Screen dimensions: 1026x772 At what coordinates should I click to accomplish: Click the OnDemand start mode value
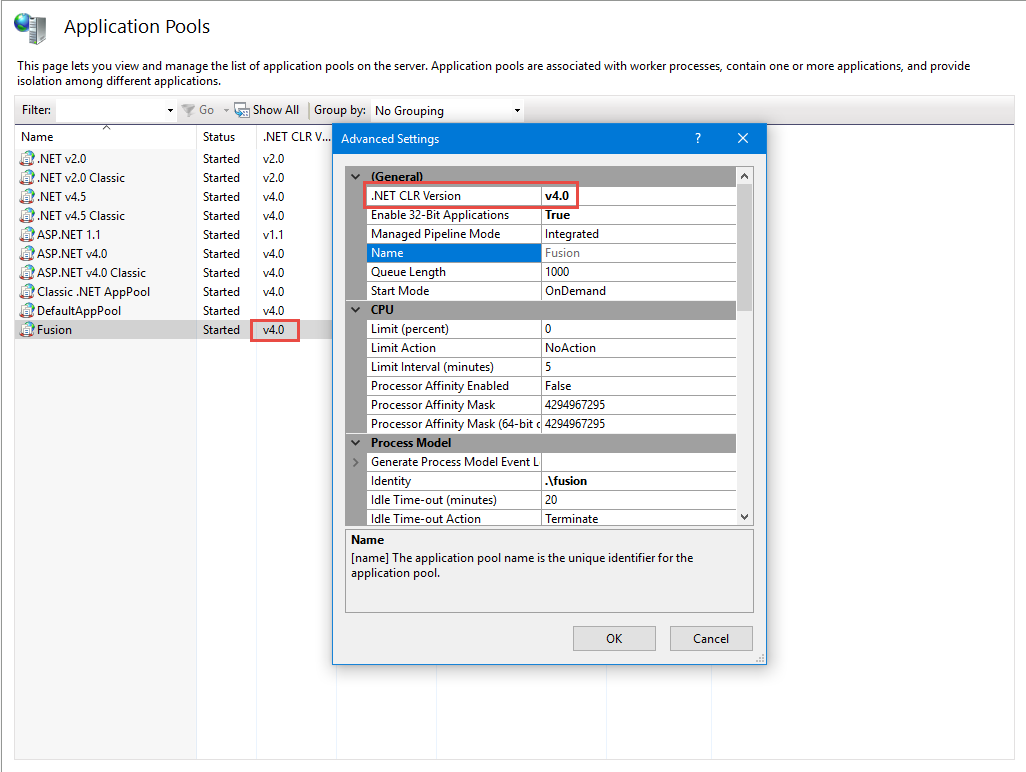pos(575,290)
